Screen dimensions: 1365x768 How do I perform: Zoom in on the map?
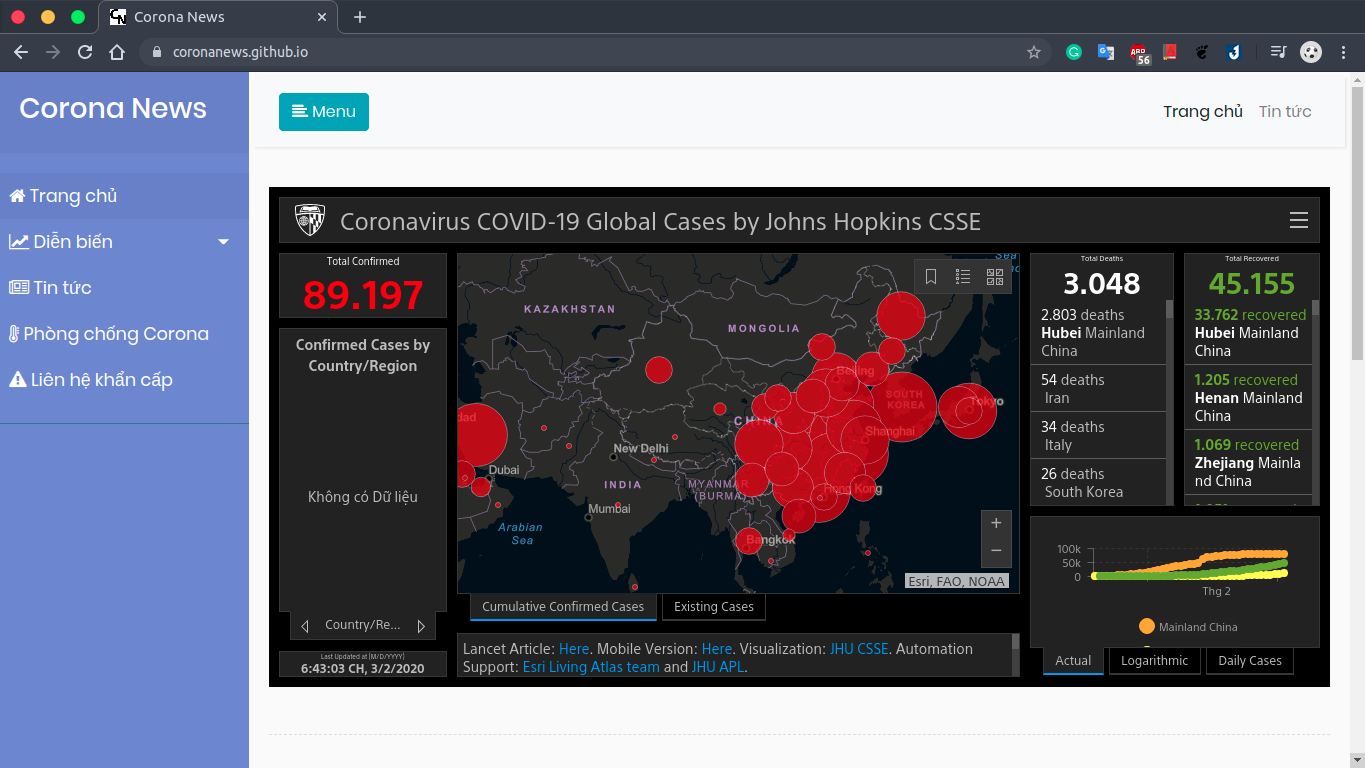pos(995,523)
